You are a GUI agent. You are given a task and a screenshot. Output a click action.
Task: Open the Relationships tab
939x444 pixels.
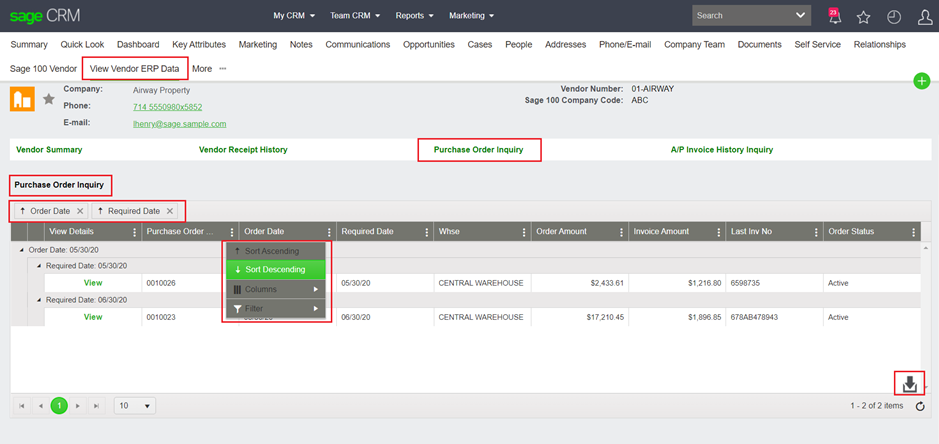(x=880, y=44)
